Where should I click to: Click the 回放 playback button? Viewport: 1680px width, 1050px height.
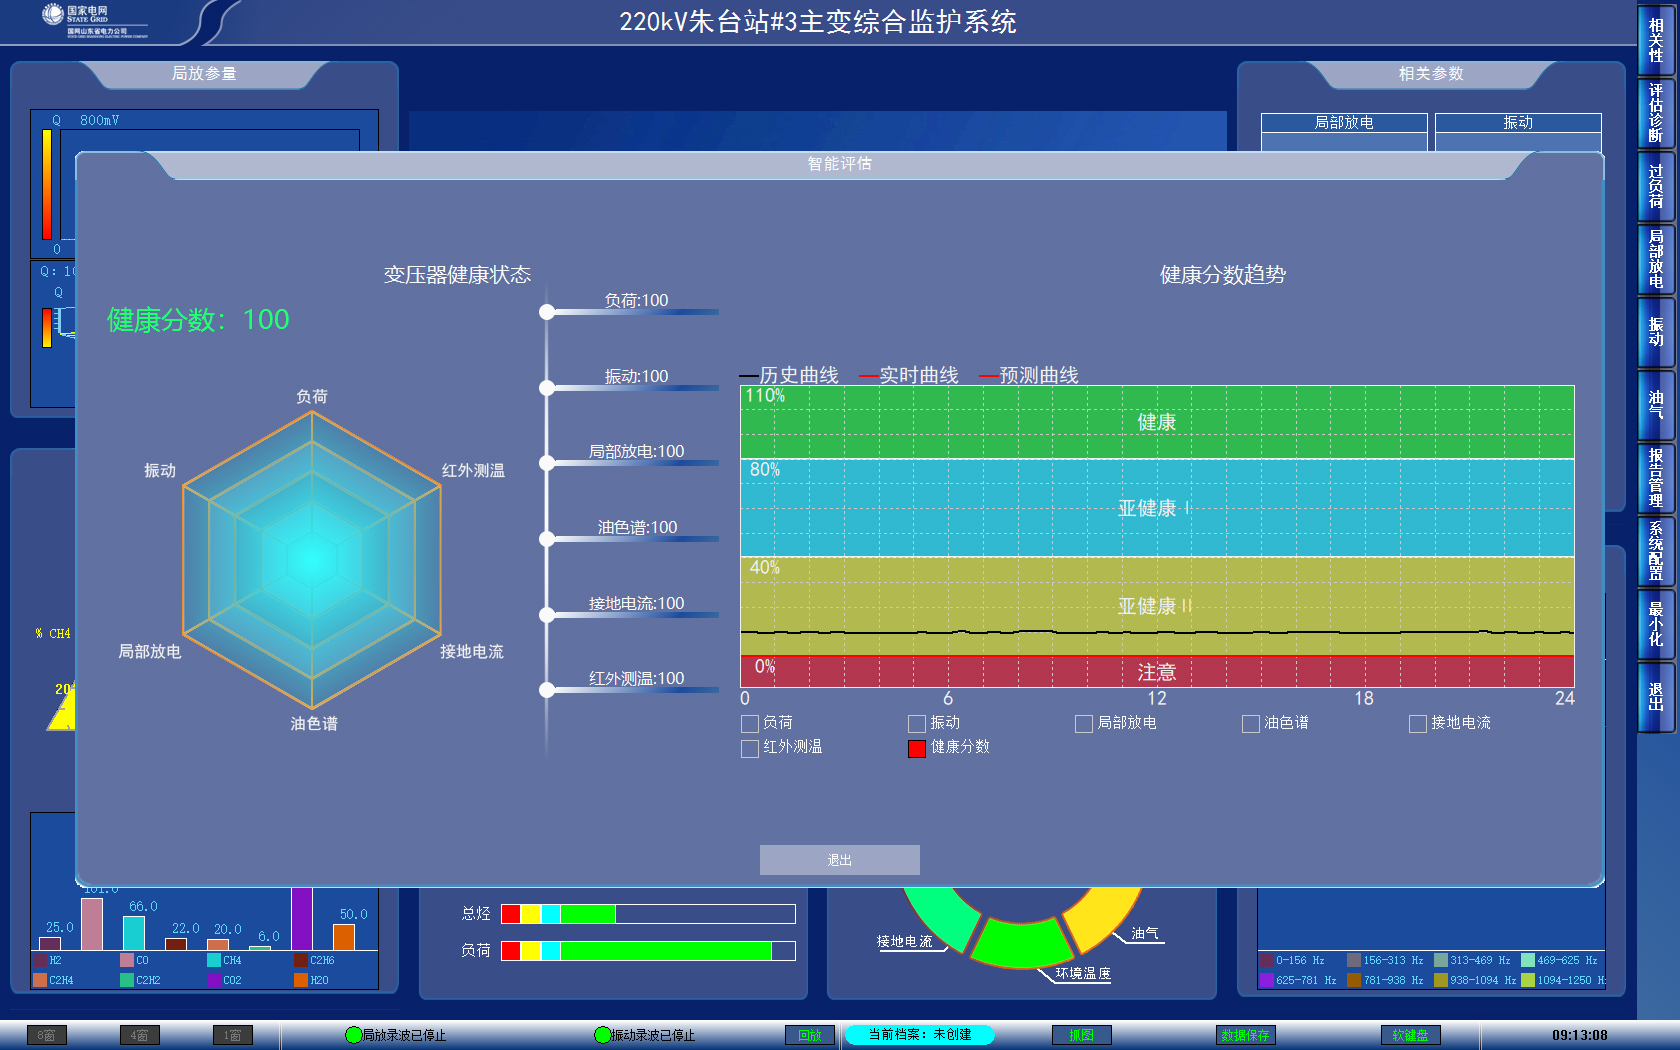[x=810, y=1035]
